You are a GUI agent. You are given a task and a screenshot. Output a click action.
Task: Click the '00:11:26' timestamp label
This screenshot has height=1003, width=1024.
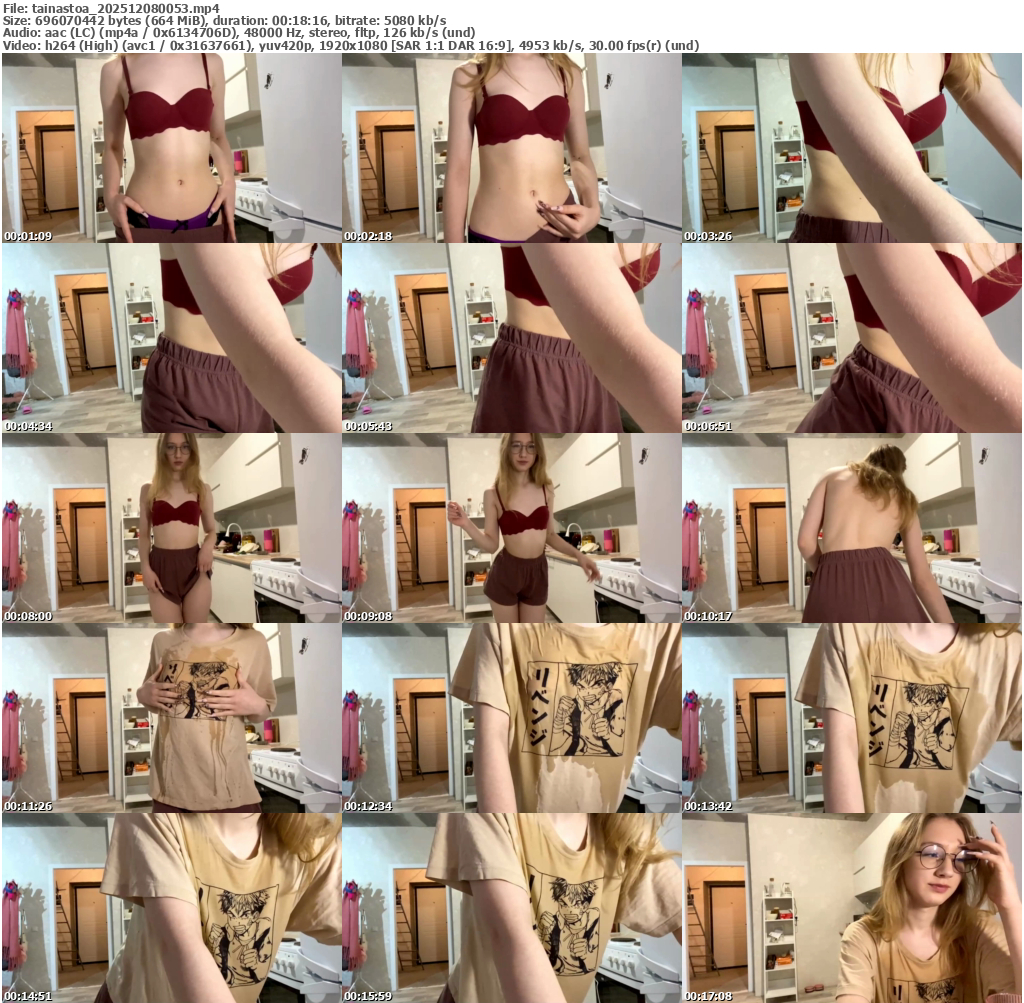tap(27, 806)
